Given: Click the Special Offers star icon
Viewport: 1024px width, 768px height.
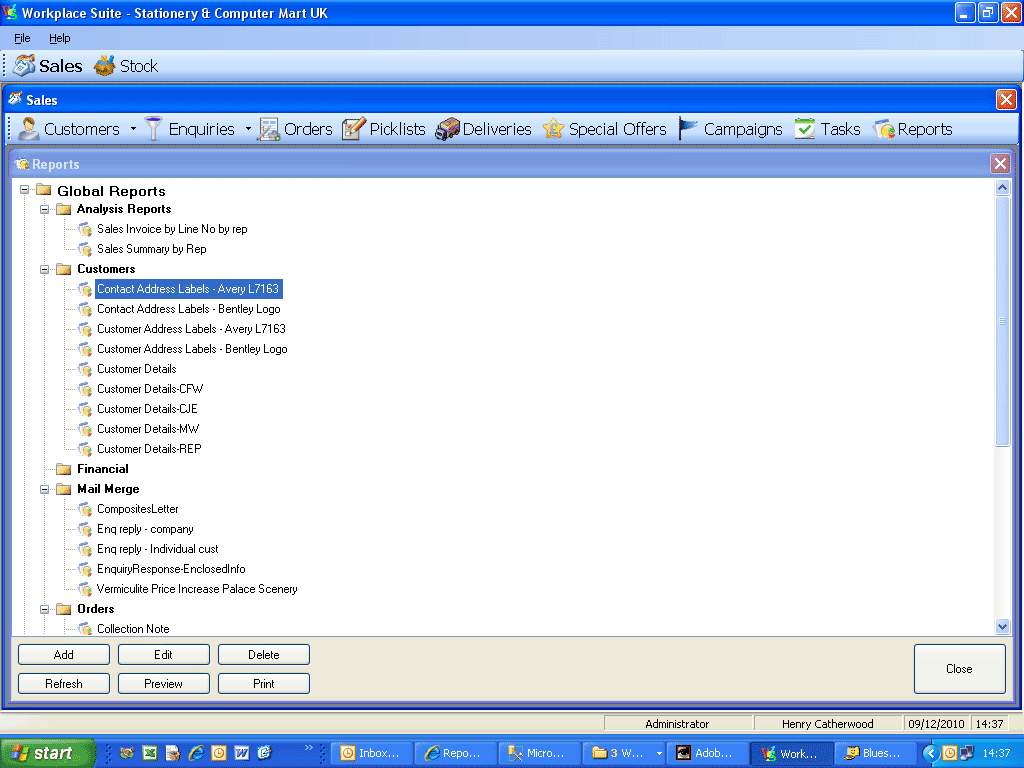Looking at the screenshot, I should [553, 129].
